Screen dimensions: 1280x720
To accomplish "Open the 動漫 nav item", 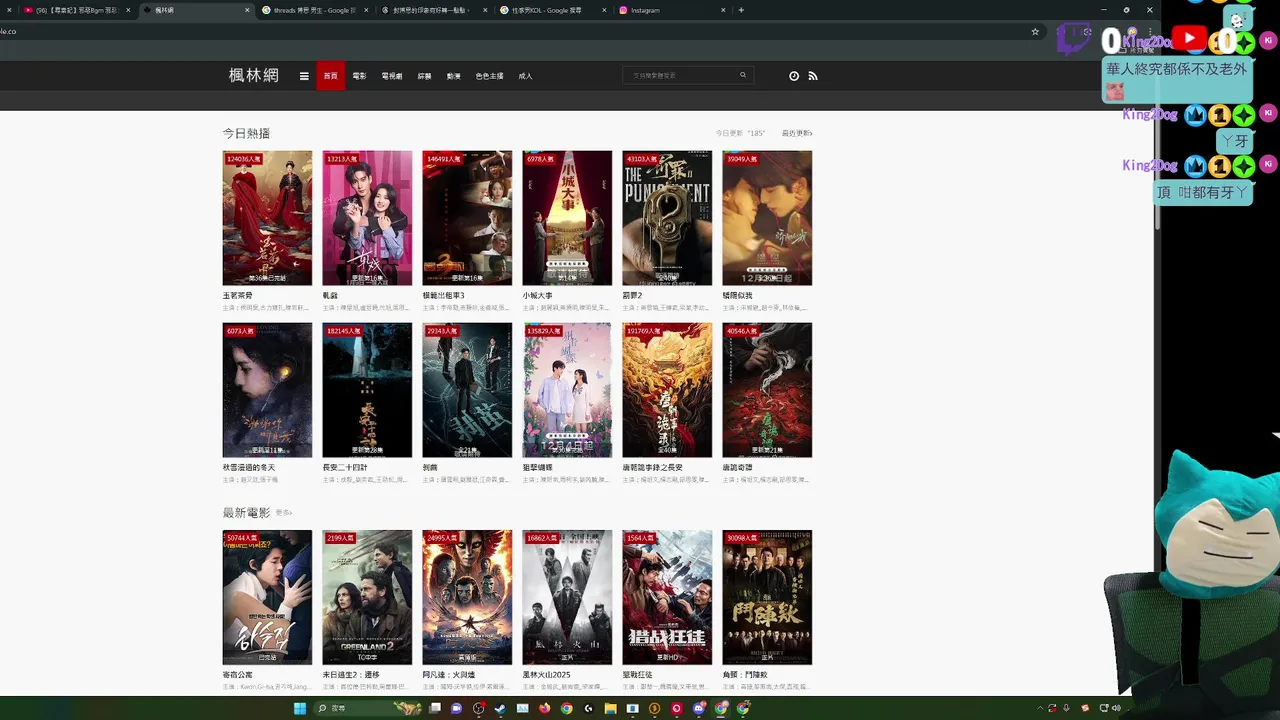I will [453, 76].
